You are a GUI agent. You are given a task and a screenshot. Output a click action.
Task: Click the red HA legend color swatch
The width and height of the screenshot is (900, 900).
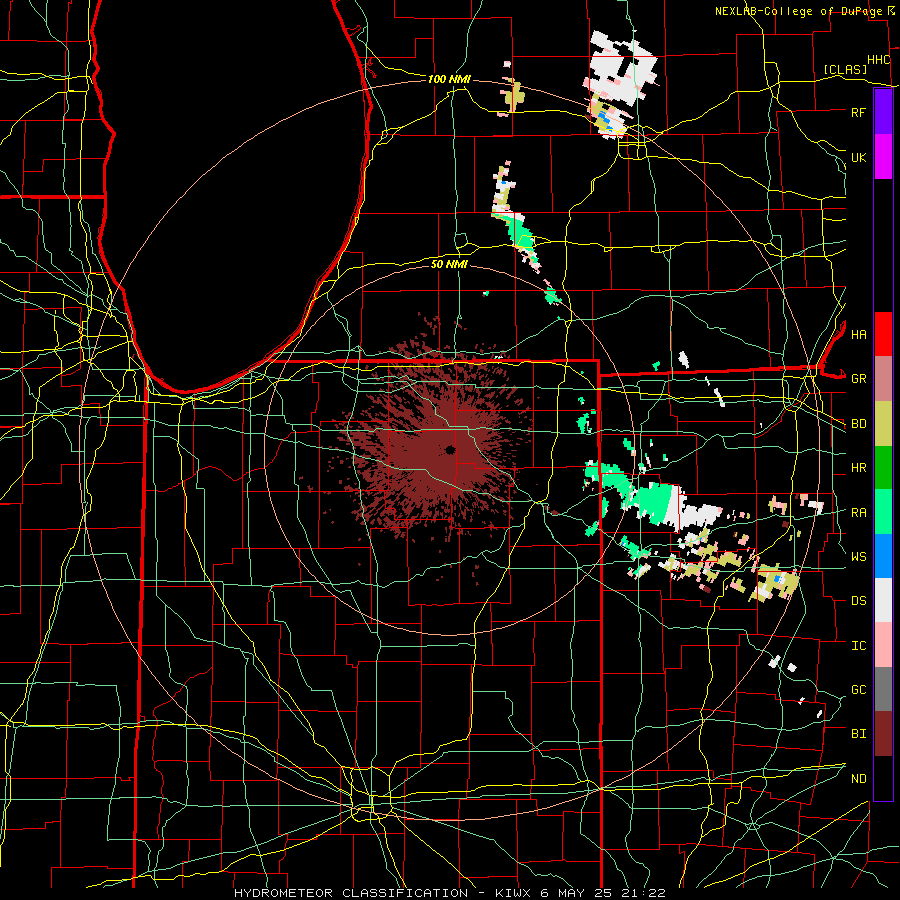(x=883, y=334)
